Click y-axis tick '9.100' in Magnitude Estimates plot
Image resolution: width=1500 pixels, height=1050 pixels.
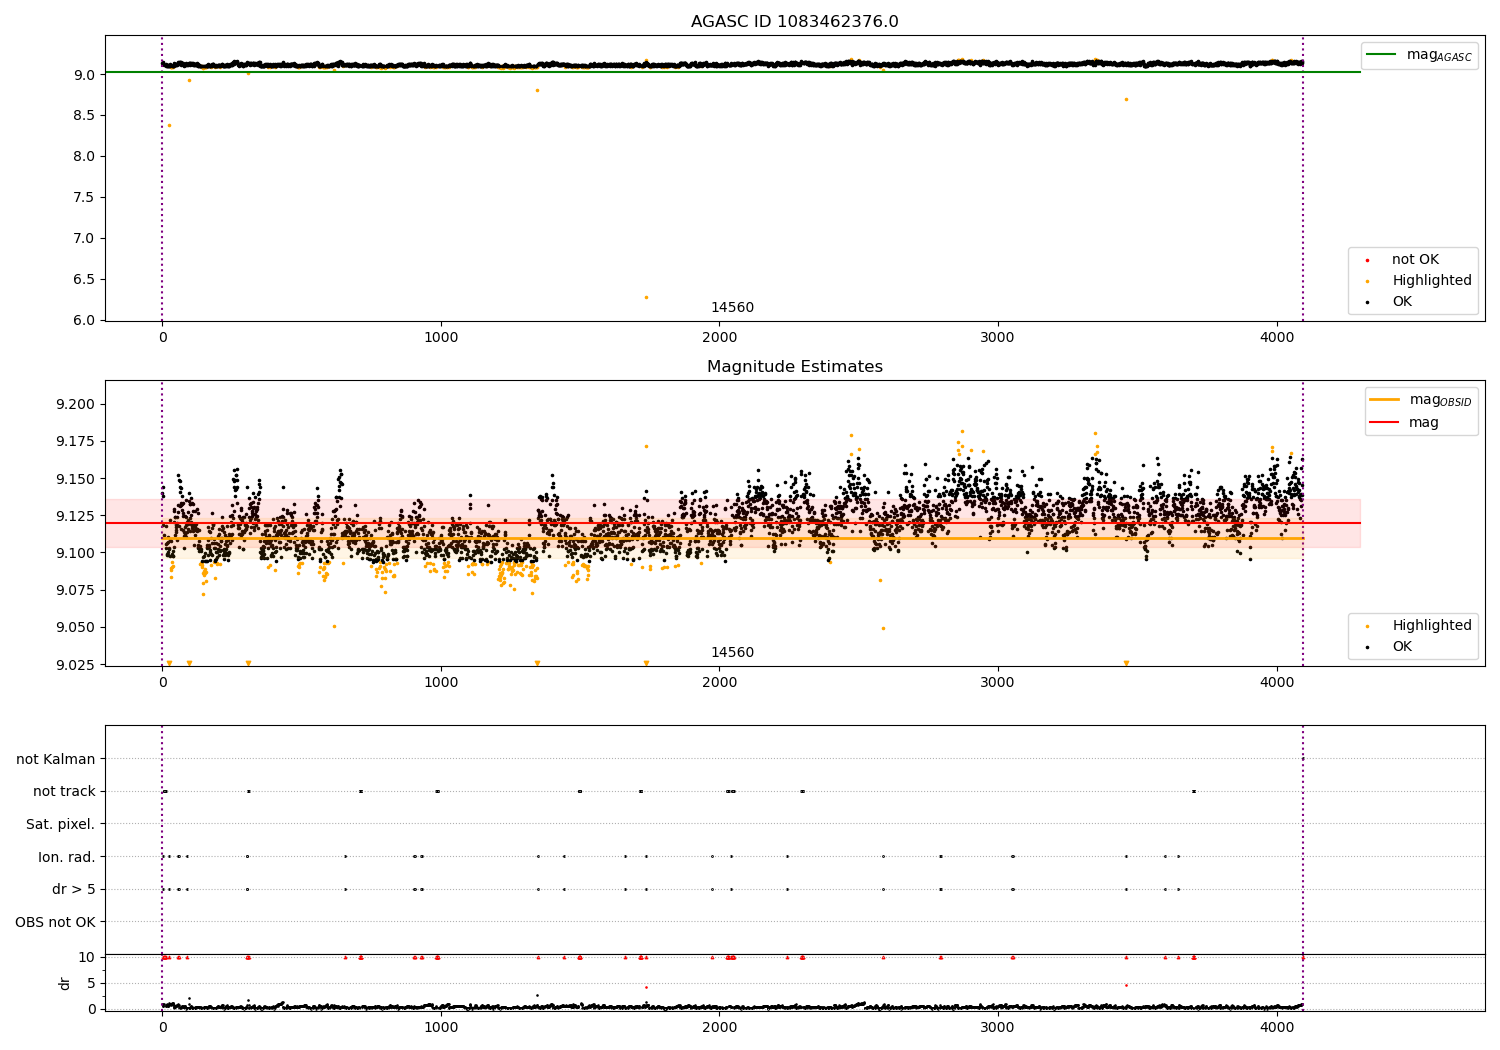tap(75, 554)
